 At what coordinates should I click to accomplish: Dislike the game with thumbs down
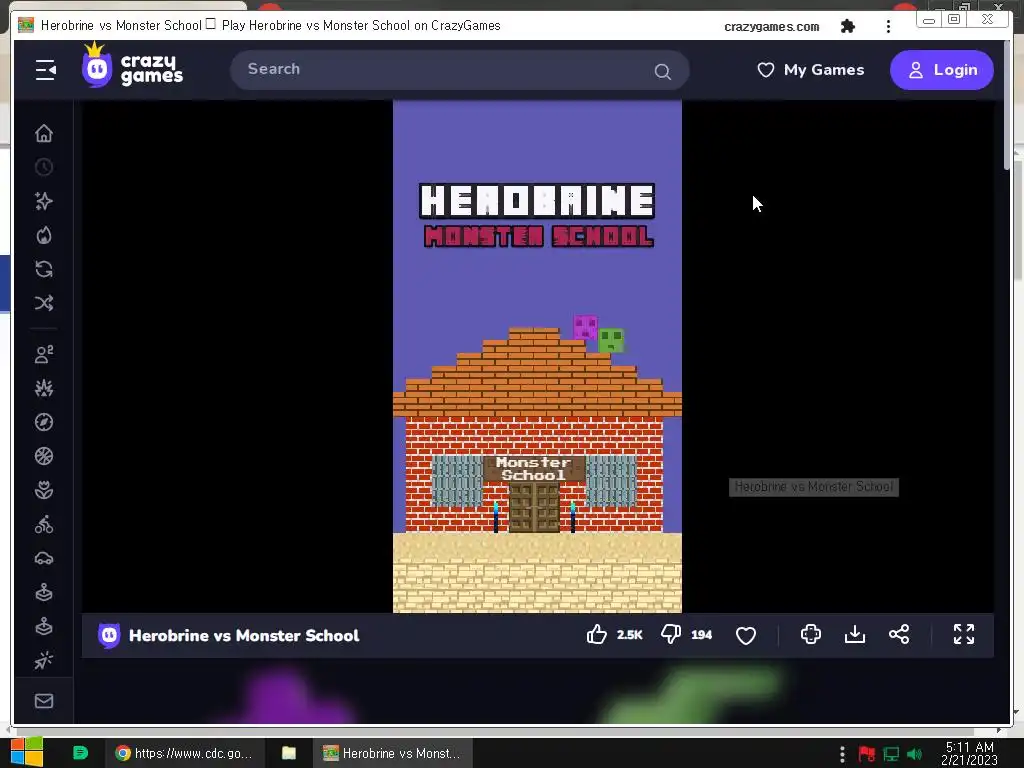[x=671, y=634]
